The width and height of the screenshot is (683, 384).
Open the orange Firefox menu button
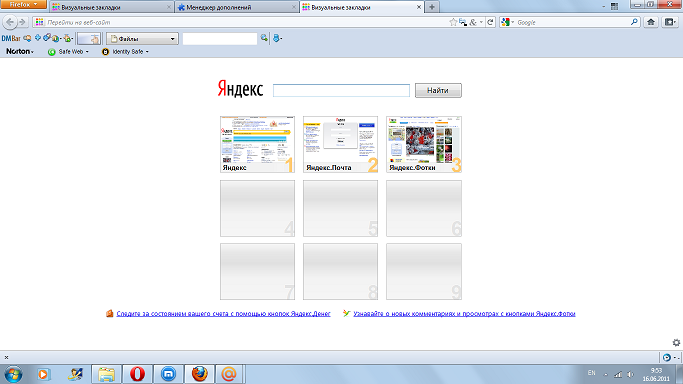tap(23, 4)
